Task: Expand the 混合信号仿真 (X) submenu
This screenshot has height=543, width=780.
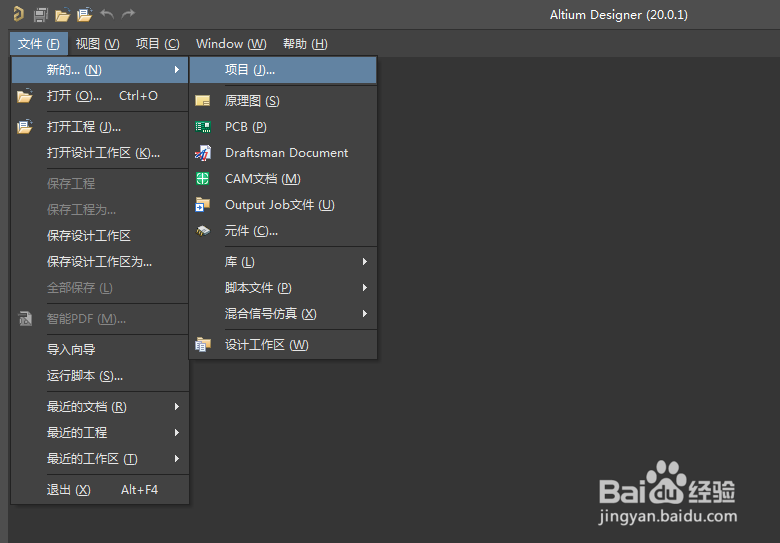Action: tap(283, 313)
